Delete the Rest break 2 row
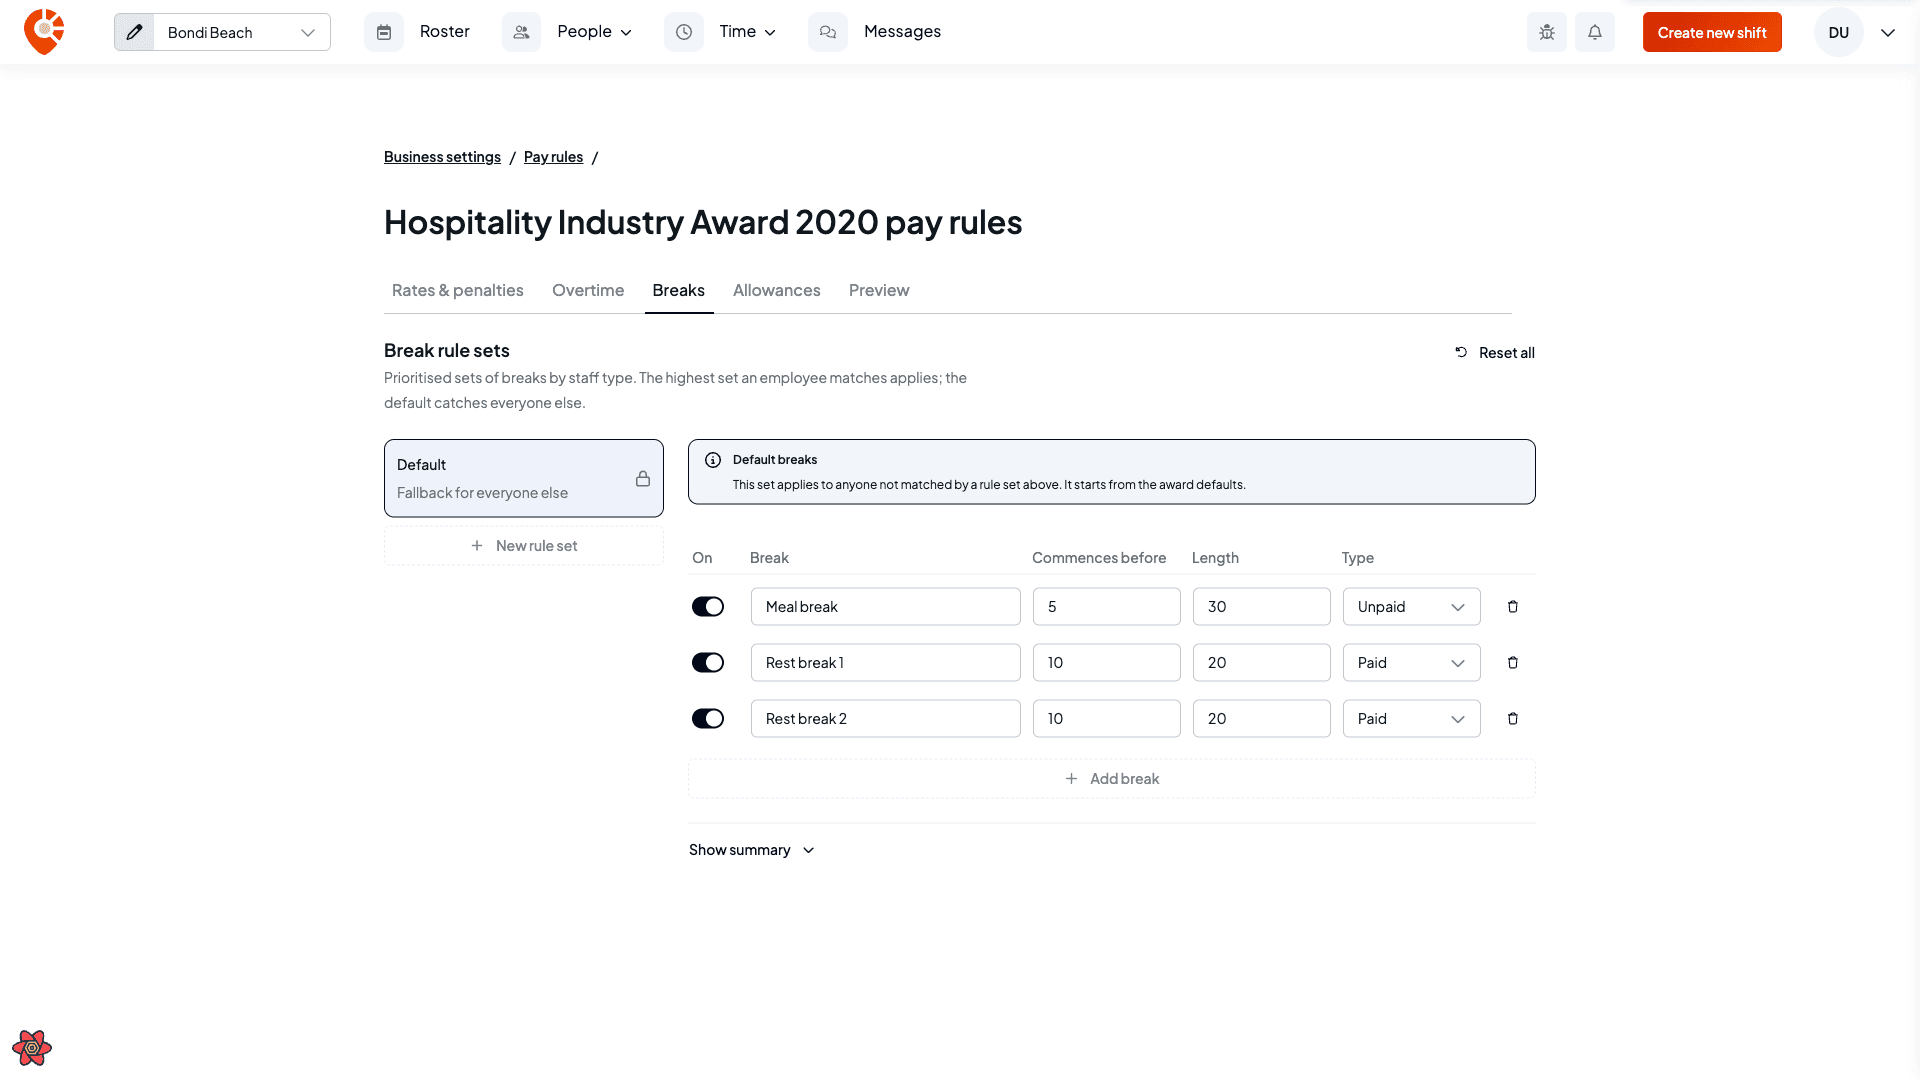 [x=1513, y=719]
